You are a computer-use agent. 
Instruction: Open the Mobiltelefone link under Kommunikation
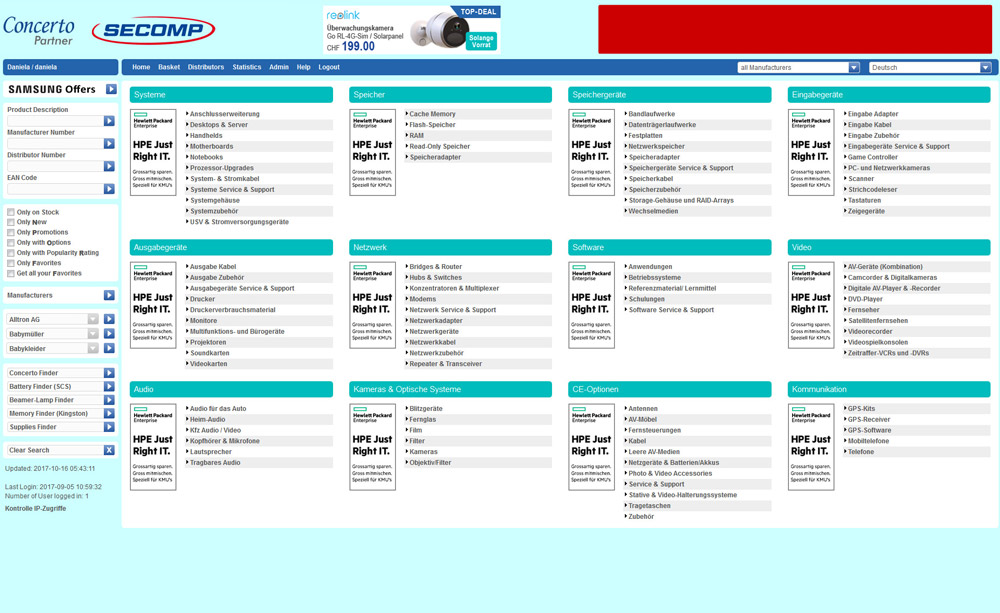pyautogui.click(x=868, y=441)
